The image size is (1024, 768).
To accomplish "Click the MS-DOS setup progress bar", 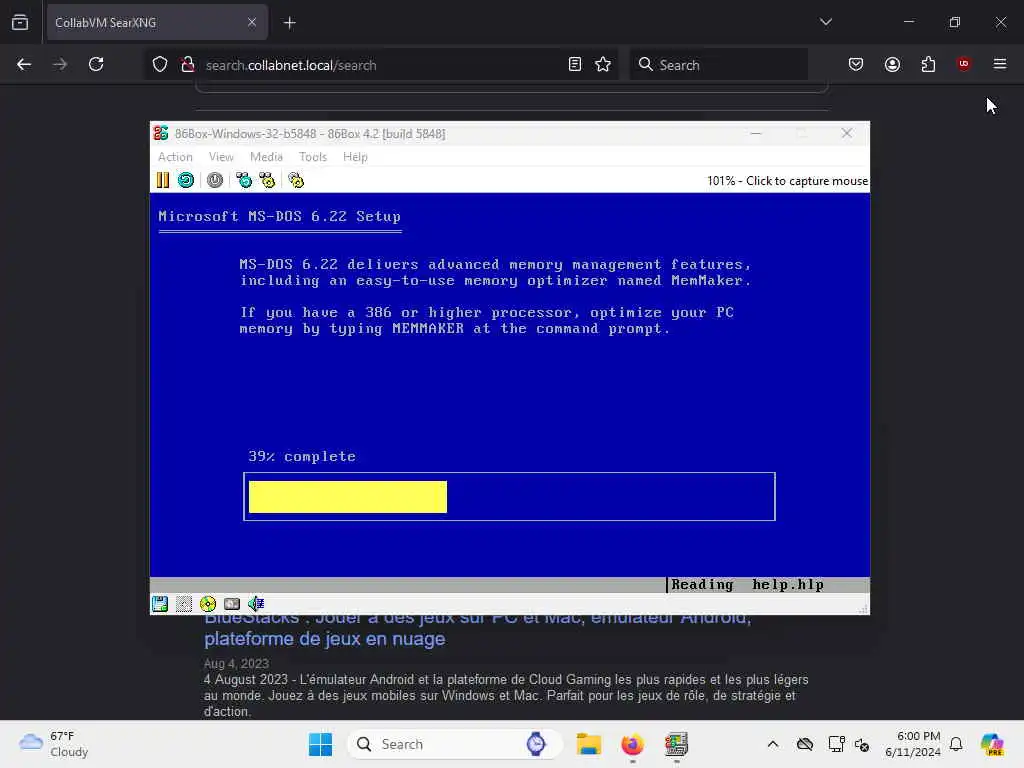I will click(509, 496).
